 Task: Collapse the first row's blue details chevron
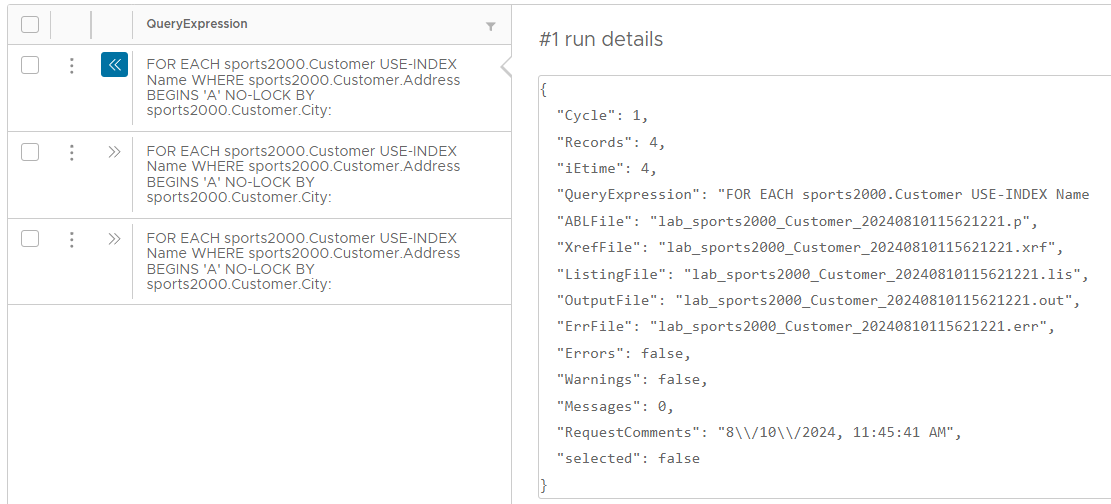coord(114,66)
